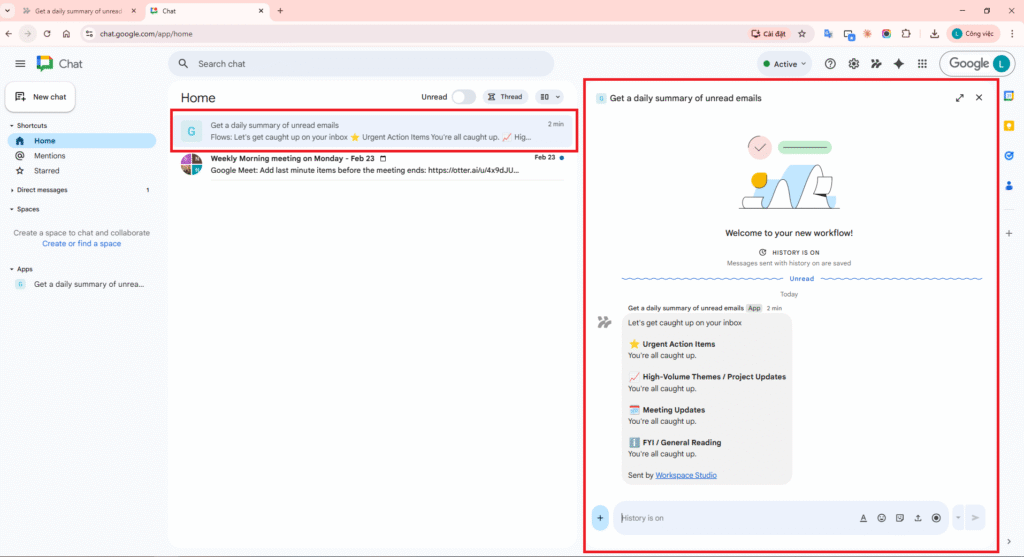Click the Search chat field
The height and width of the screenshot is (557, 1024).
[x=360, y=64]
